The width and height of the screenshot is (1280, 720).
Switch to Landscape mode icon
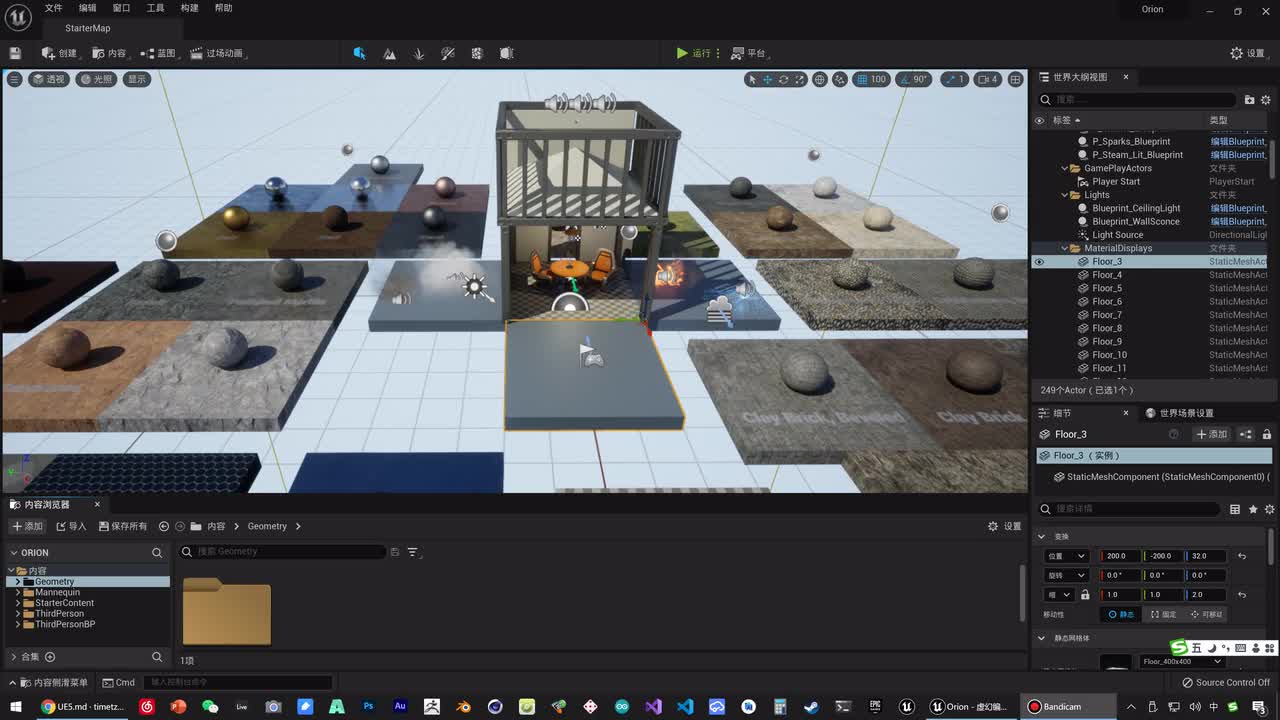(390, 53)
